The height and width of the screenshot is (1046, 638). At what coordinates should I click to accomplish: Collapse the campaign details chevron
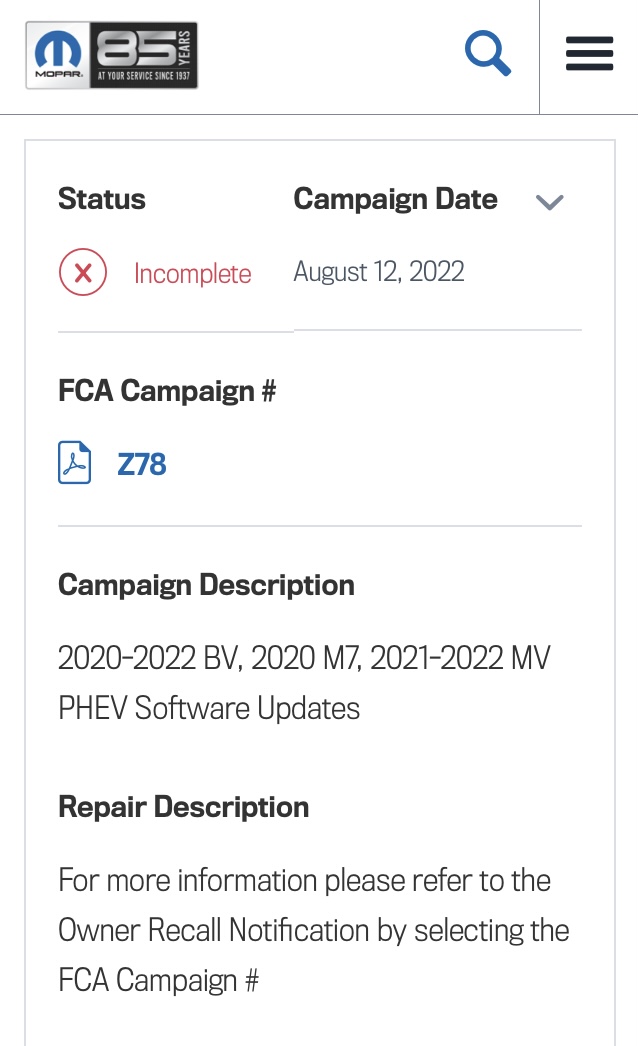tap(550, 202)
